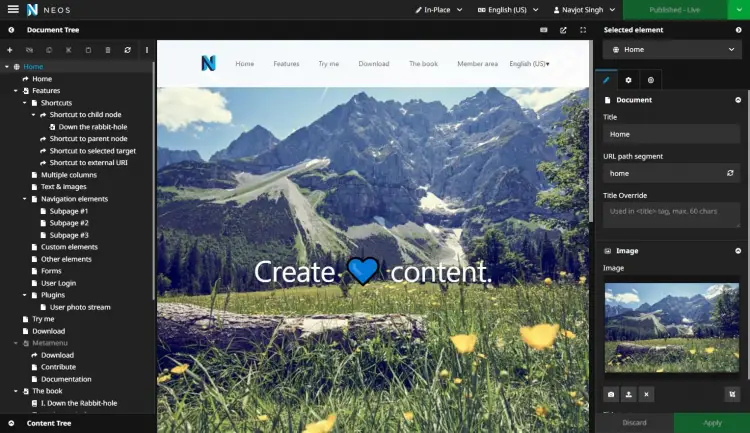Open the publish options dropdown arrow
Image resolution: width=750 pixels, height=433 pixels.
(x=739, y=10)
